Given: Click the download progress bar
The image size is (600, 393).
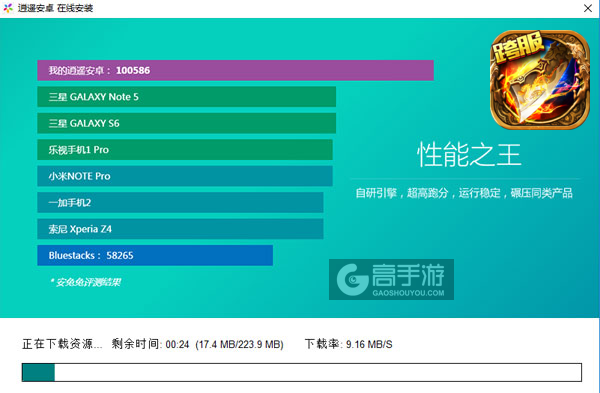Looking at the screenshot, I should (x=302, y=372).
